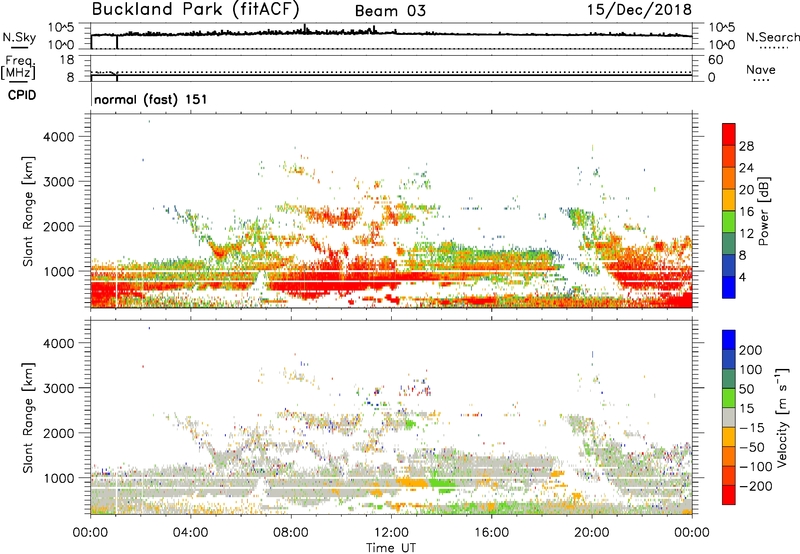This screenshot has width=800, height=554.
Task: Click the dotted line sample under N.Search
Action: [774, 48]
